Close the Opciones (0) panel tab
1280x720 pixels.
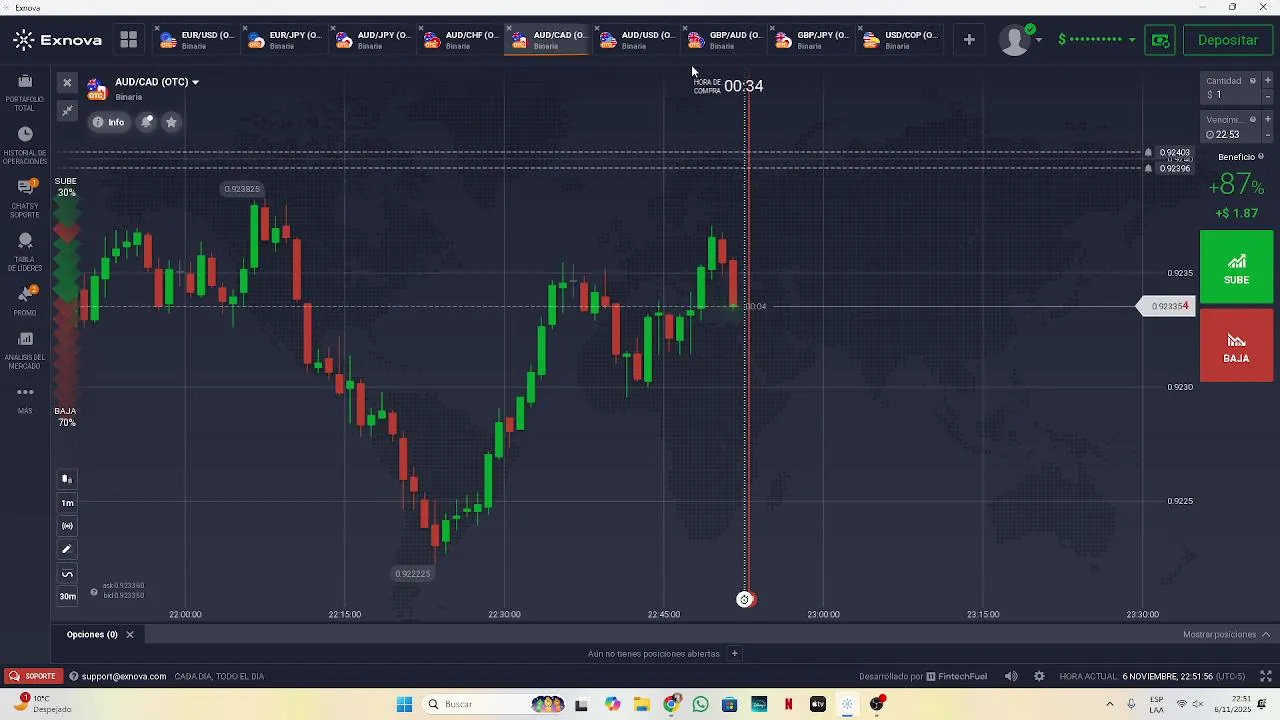pos(129,634)
